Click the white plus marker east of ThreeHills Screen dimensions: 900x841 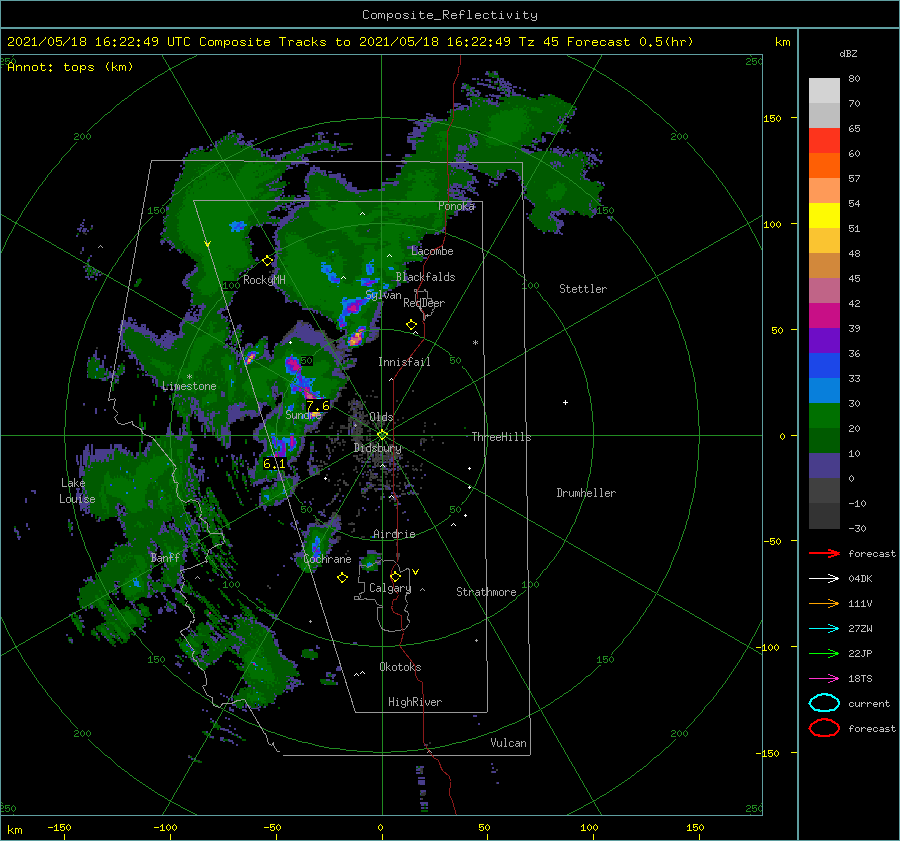pyautogui.click(x=565, y=402)
